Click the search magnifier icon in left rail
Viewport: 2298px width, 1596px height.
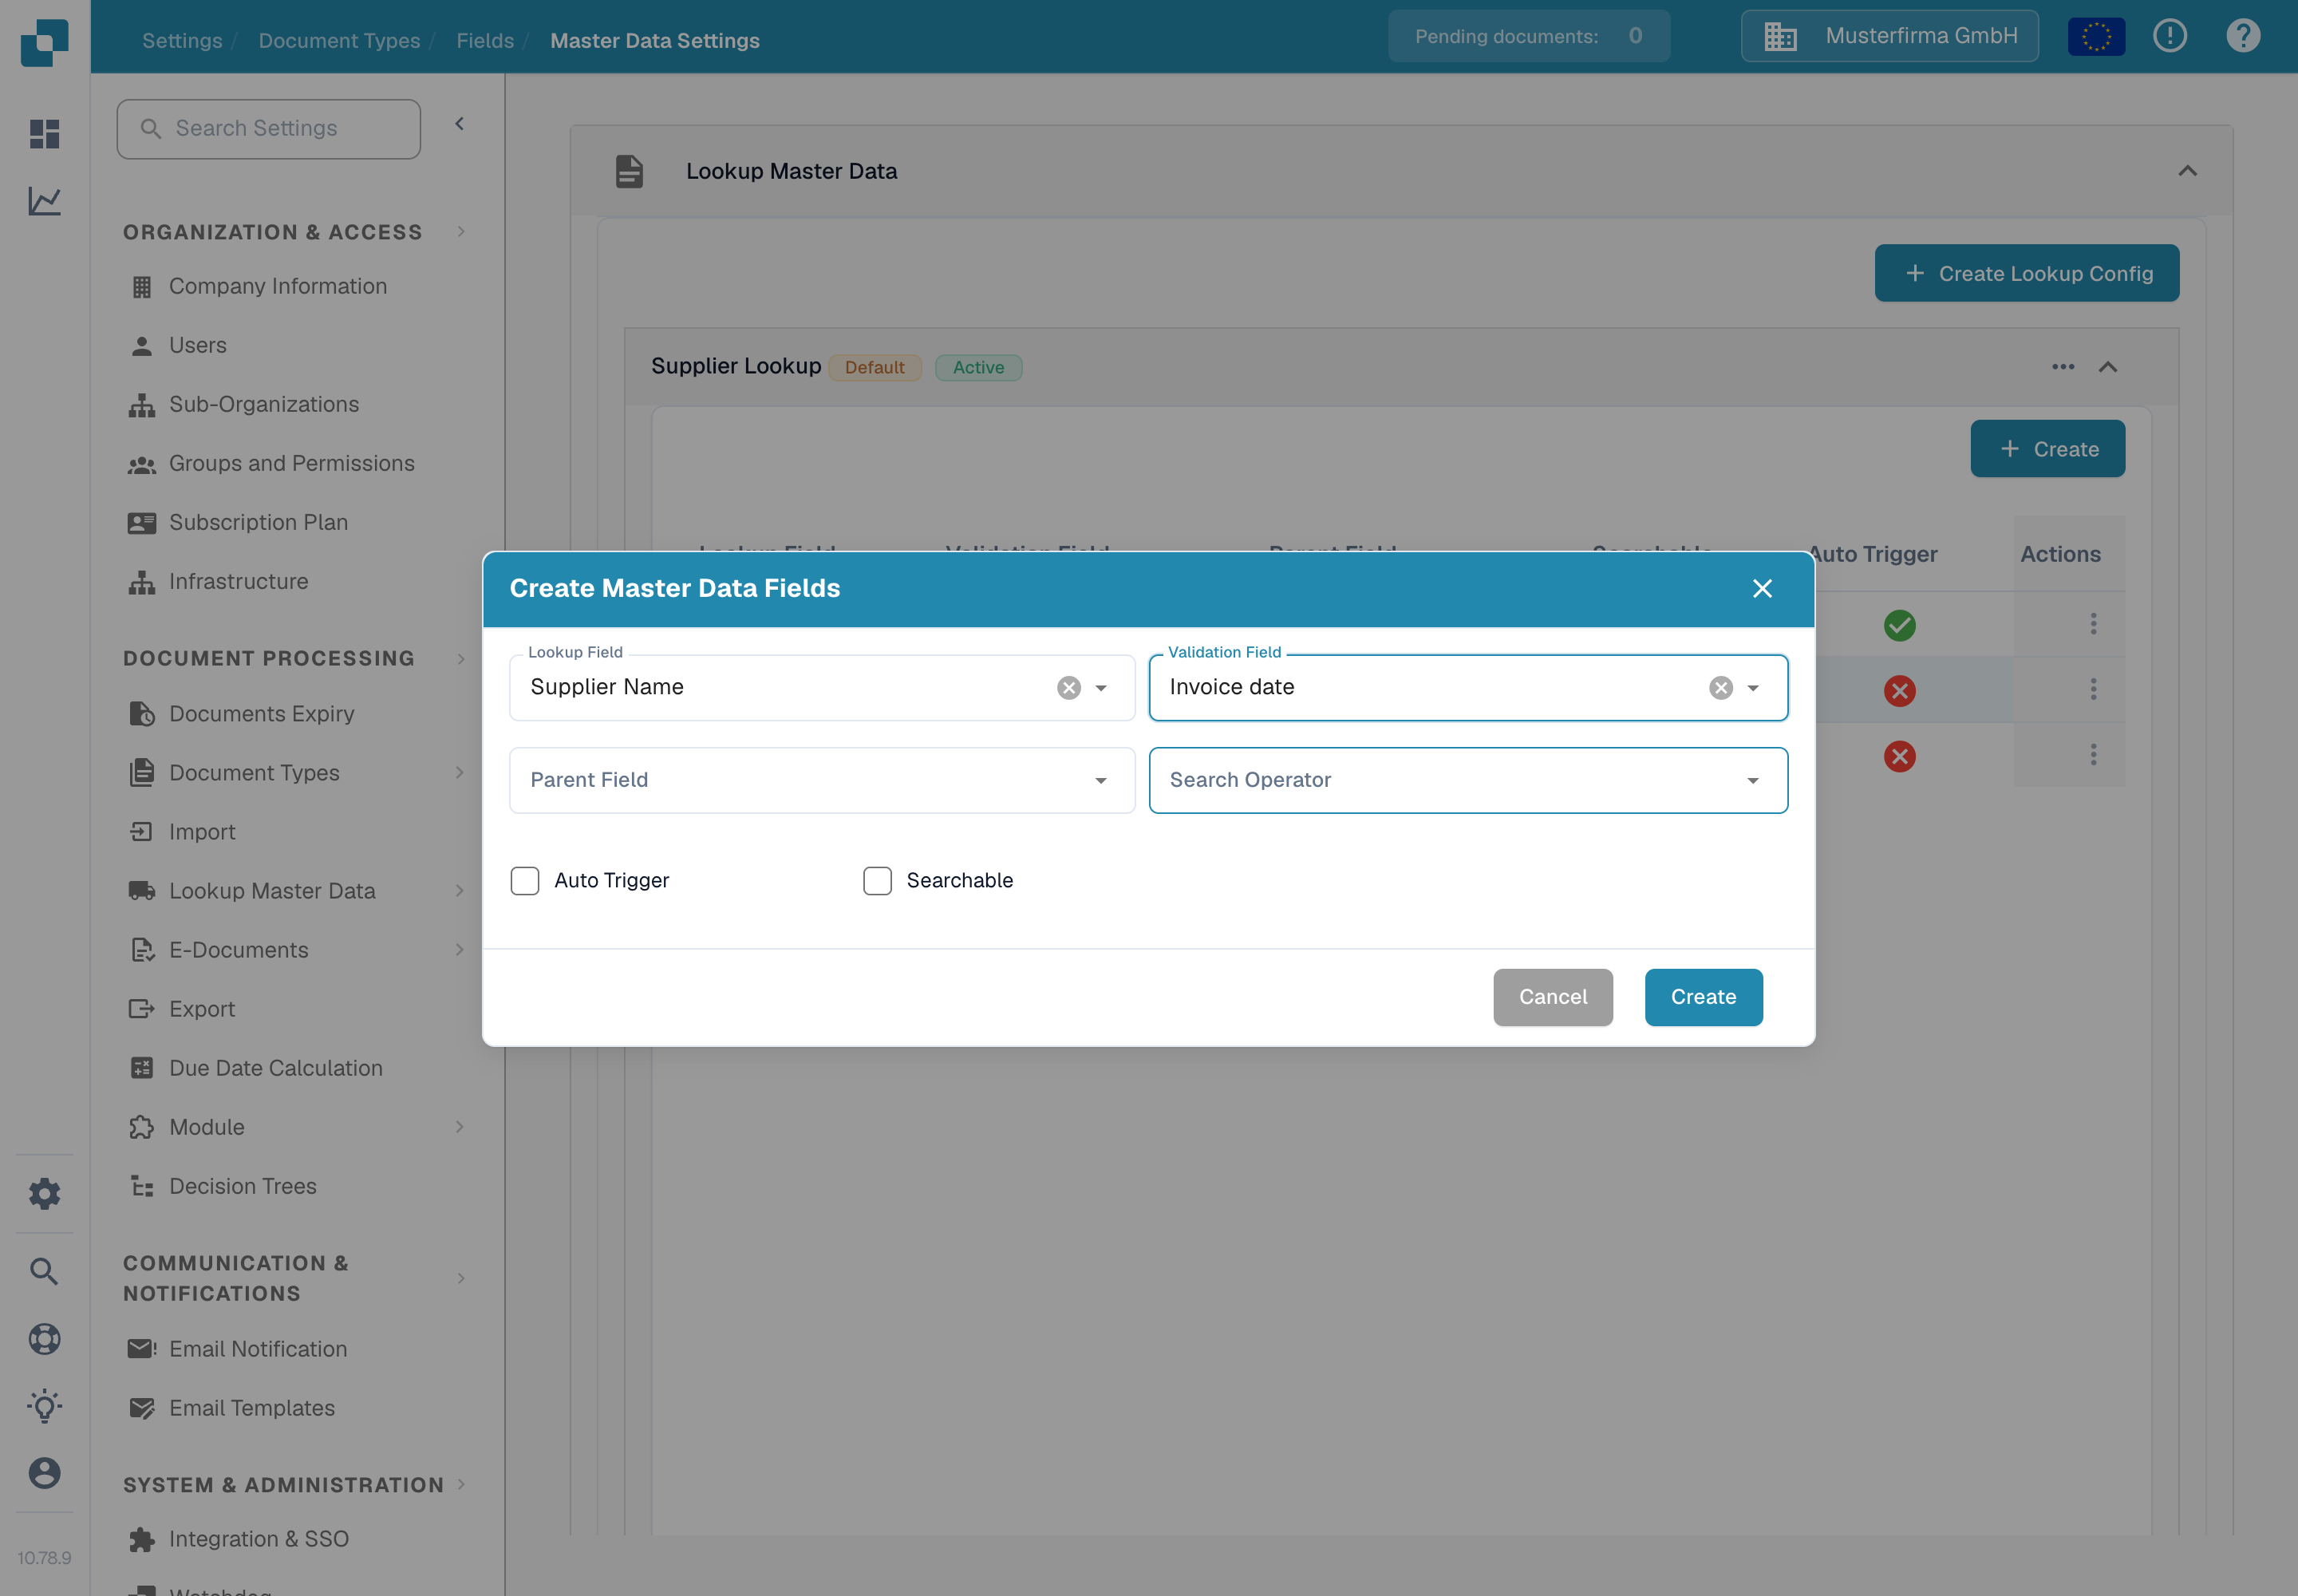click(44, 1271)
